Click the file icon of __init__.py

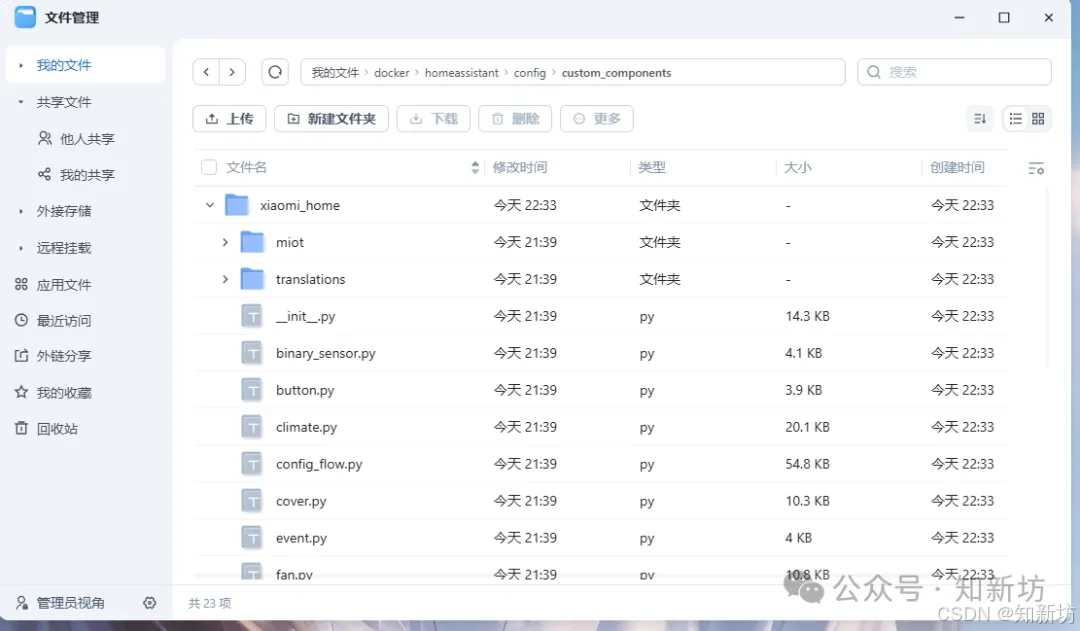point(253,316)
